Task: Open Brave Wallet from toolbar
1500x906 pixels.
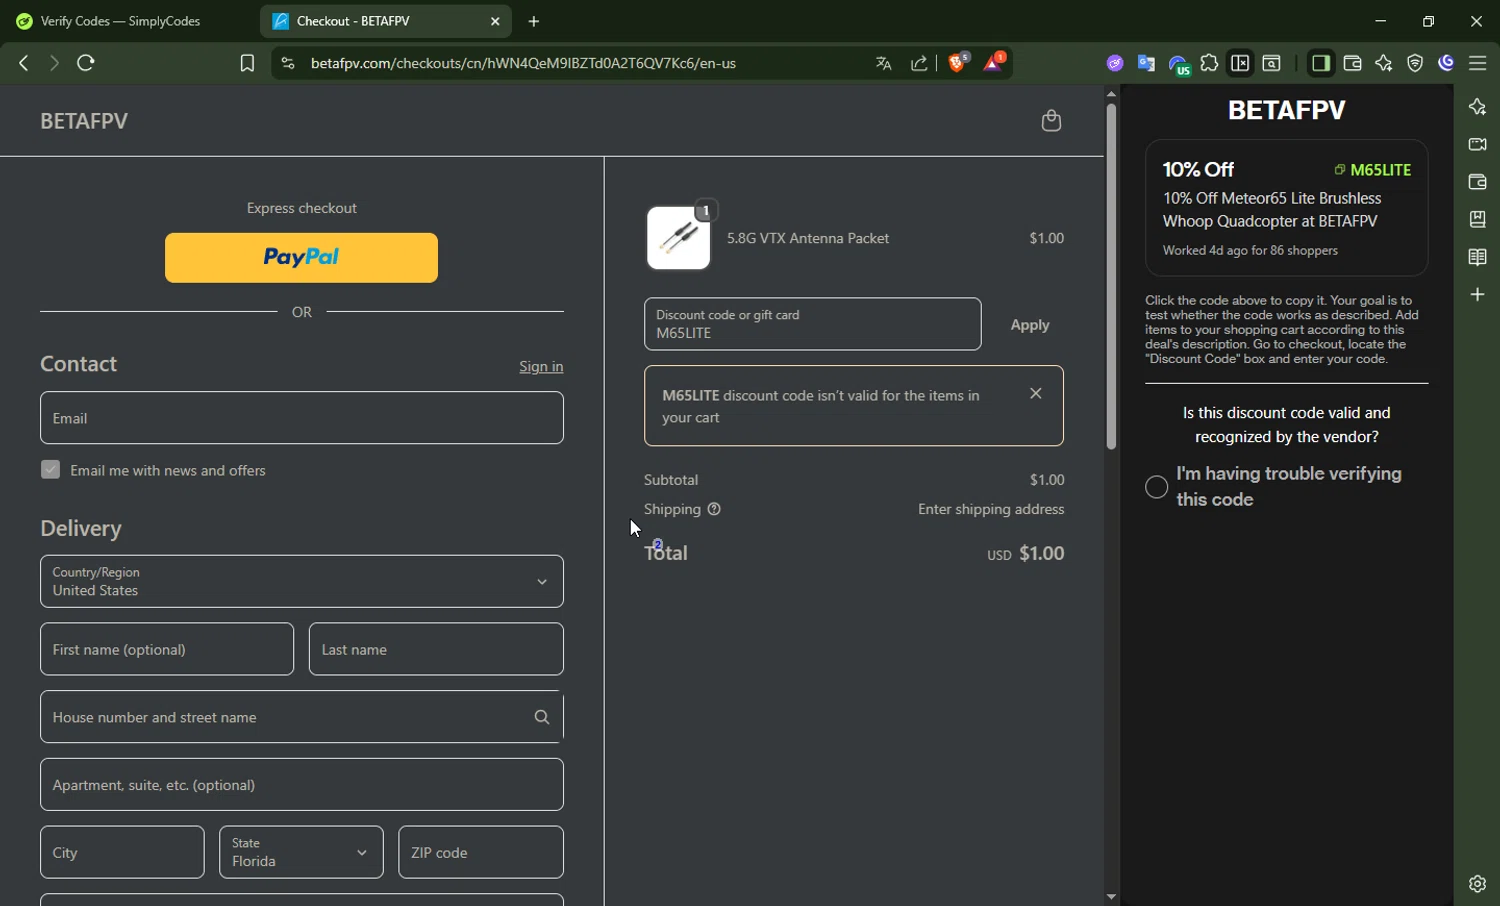Action: (x=1352, y=63)
